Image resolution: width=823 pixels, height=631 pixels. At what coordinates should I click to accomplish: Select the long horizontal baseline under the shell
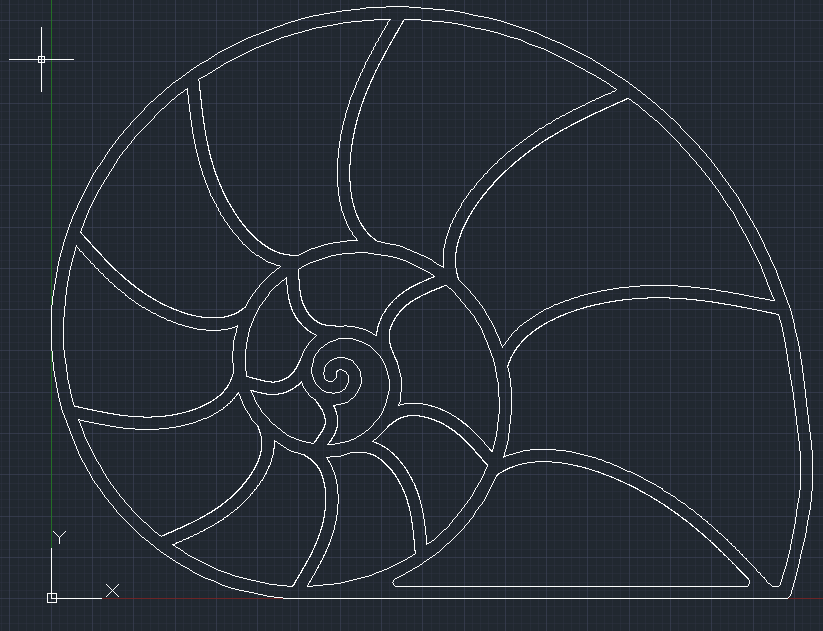point(535,598)
